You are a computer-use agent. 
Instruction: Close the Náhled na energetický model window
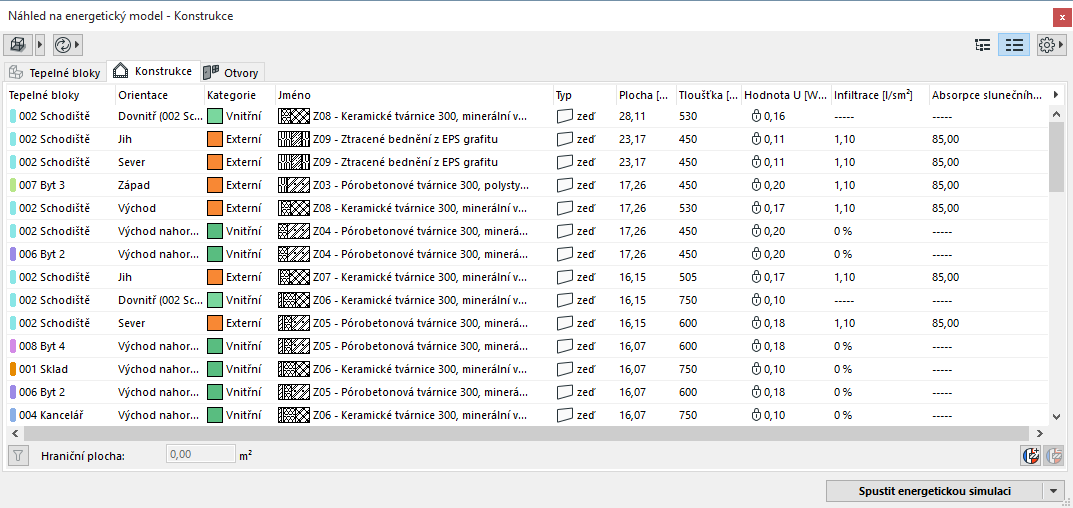pyautogui.click(x=1063, y=16)
